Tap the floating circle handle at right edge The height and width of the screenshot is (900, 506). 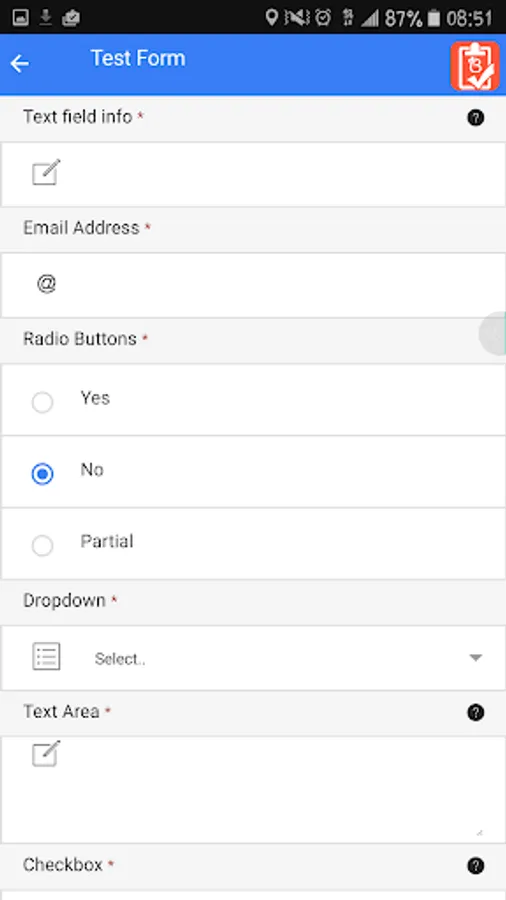[493, 333]
